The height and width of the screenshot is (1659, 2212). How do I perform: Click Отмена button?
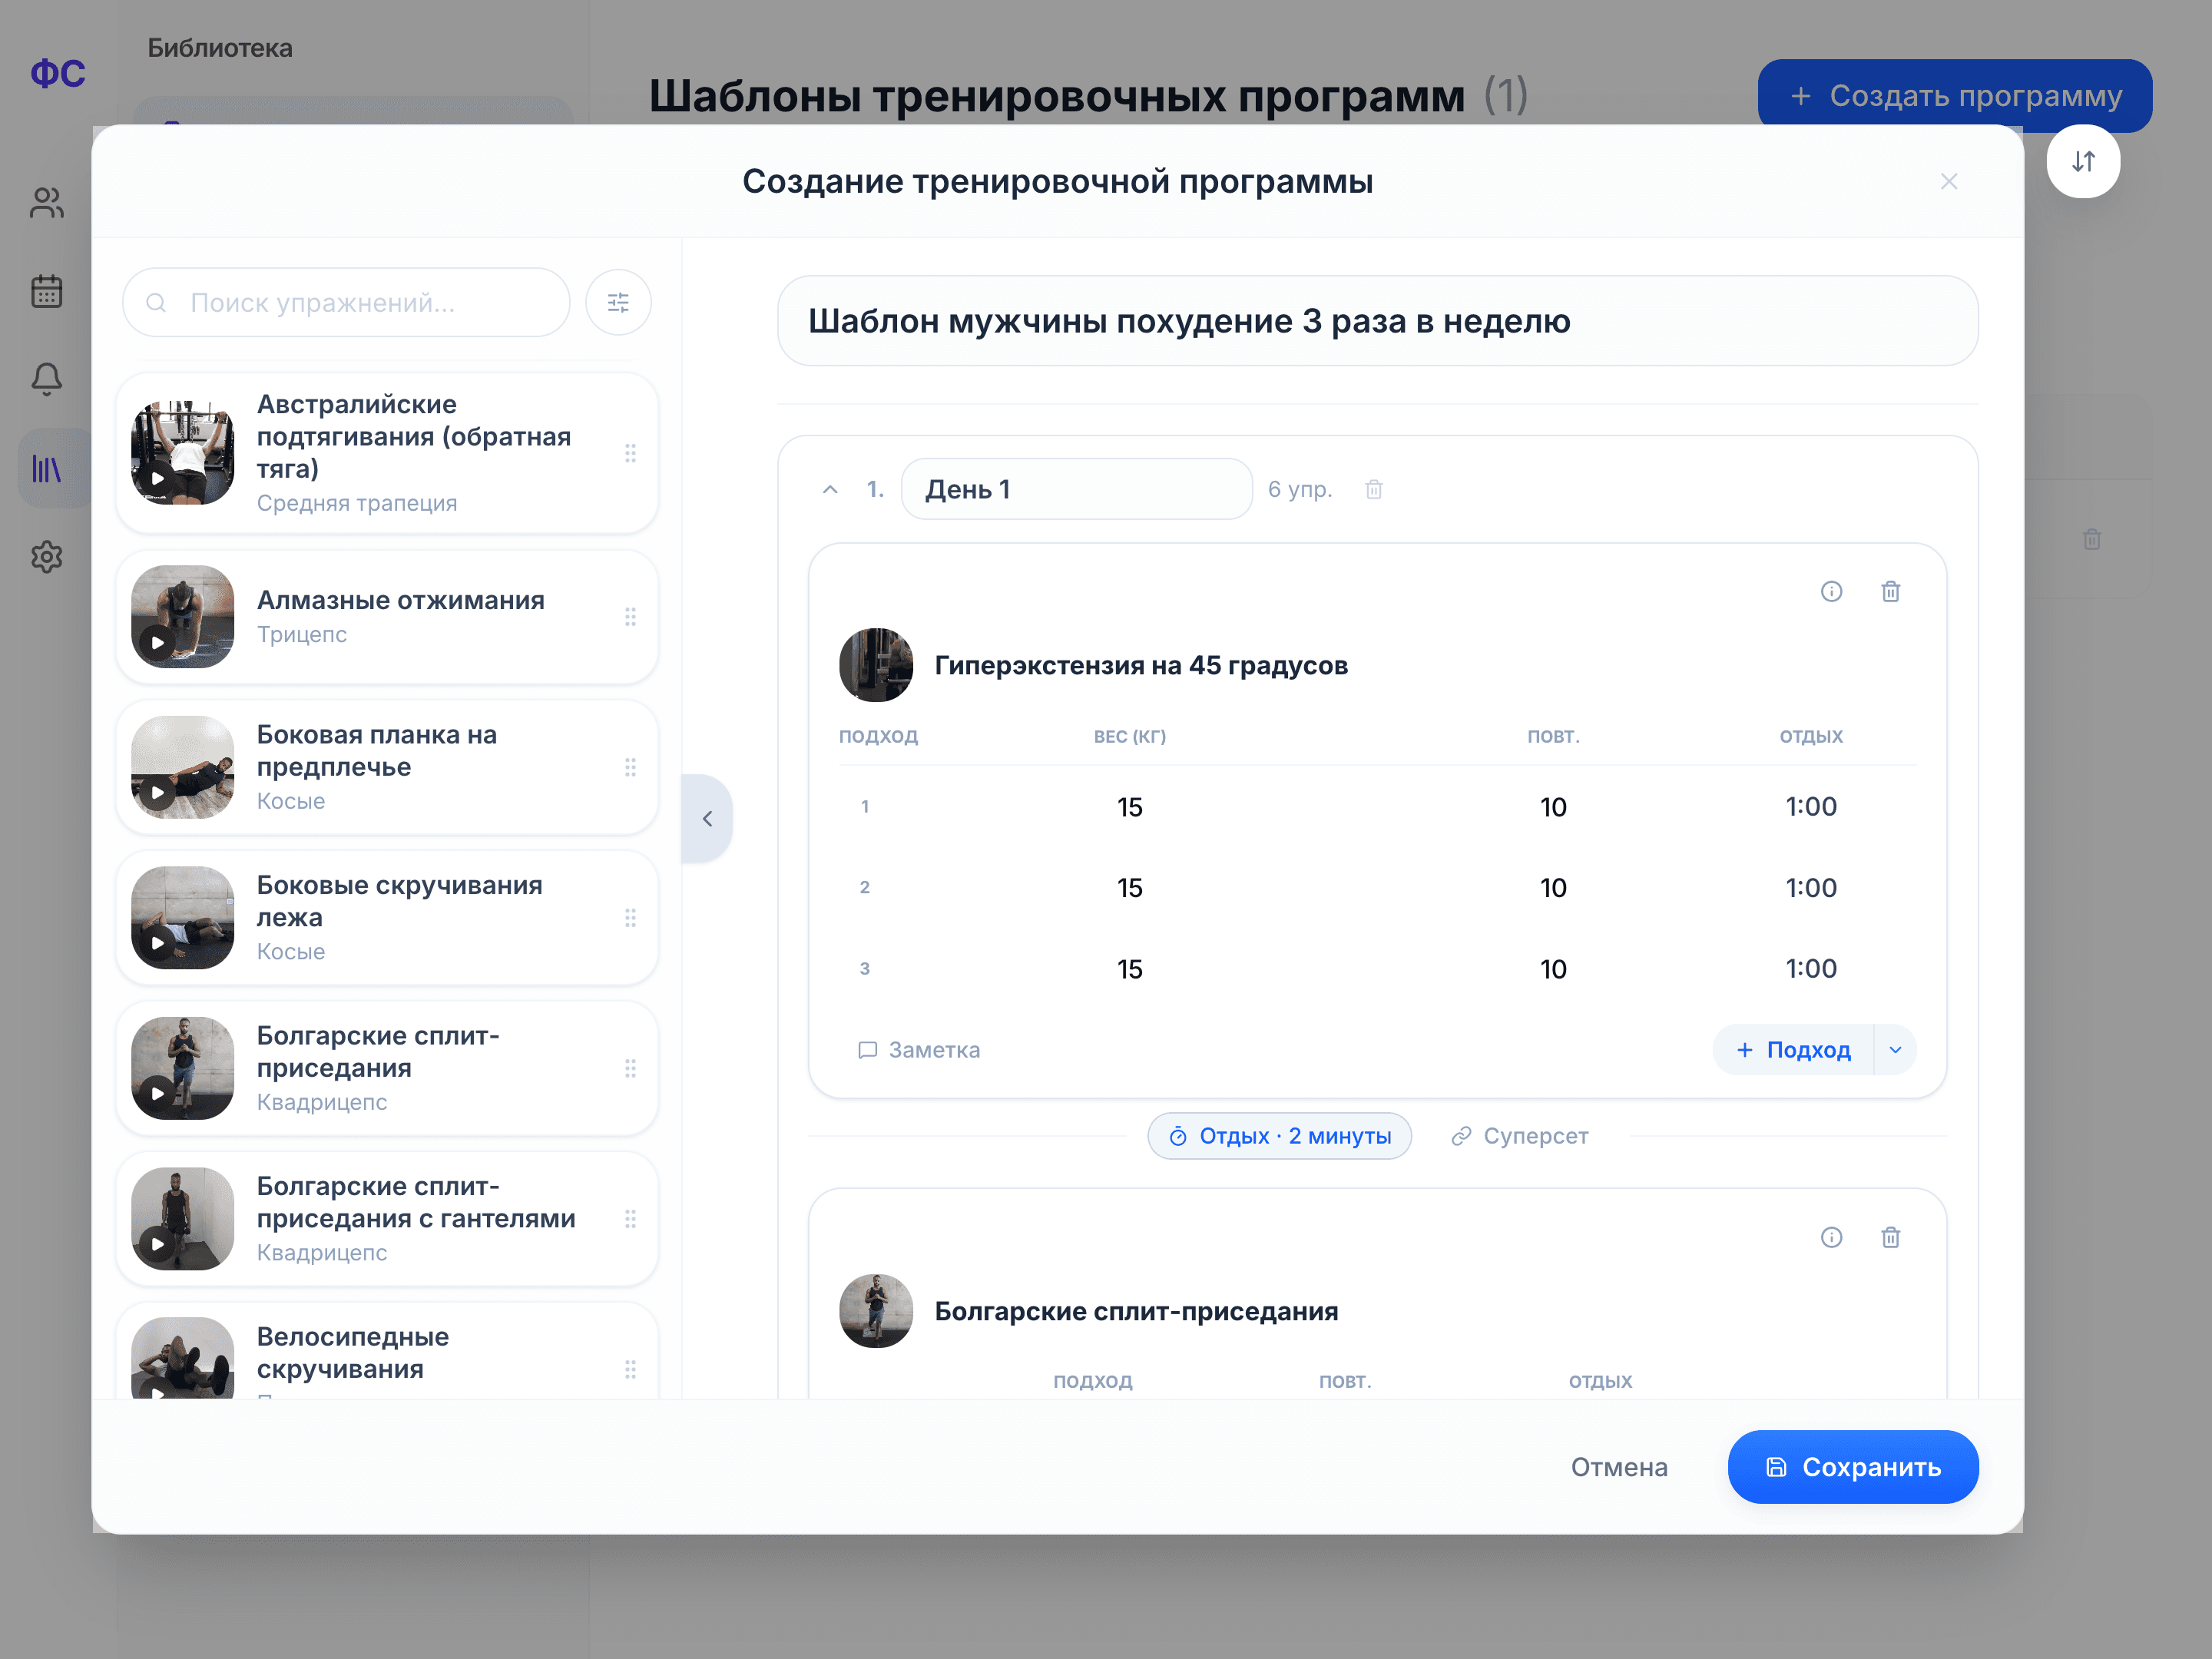[x=1618, y=1466]
